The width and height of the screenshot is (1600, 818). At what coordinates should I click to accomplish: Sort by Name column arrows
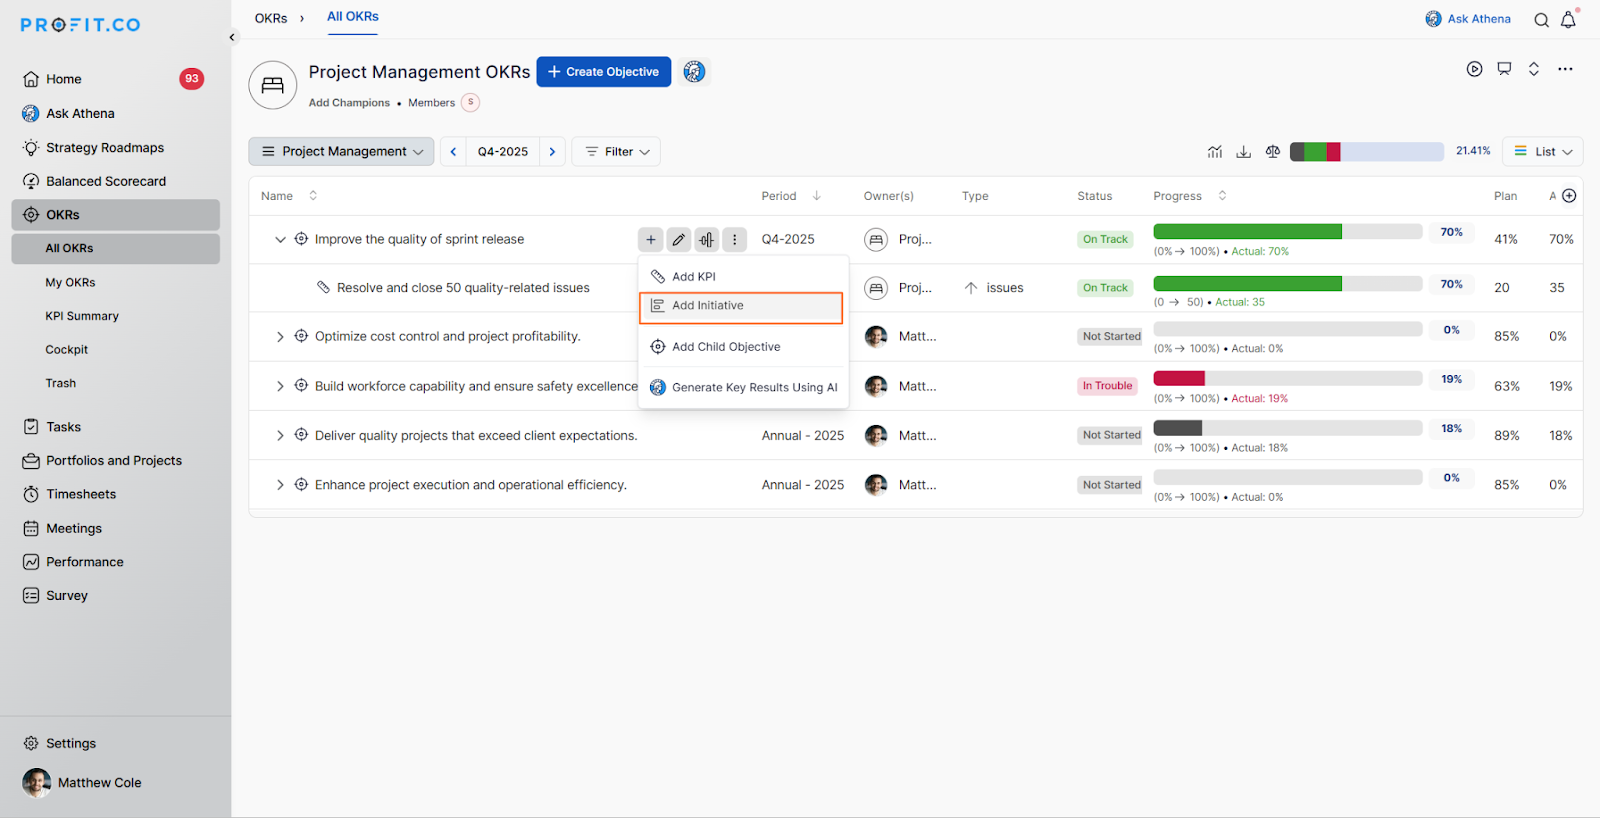[x=313, y=196]
